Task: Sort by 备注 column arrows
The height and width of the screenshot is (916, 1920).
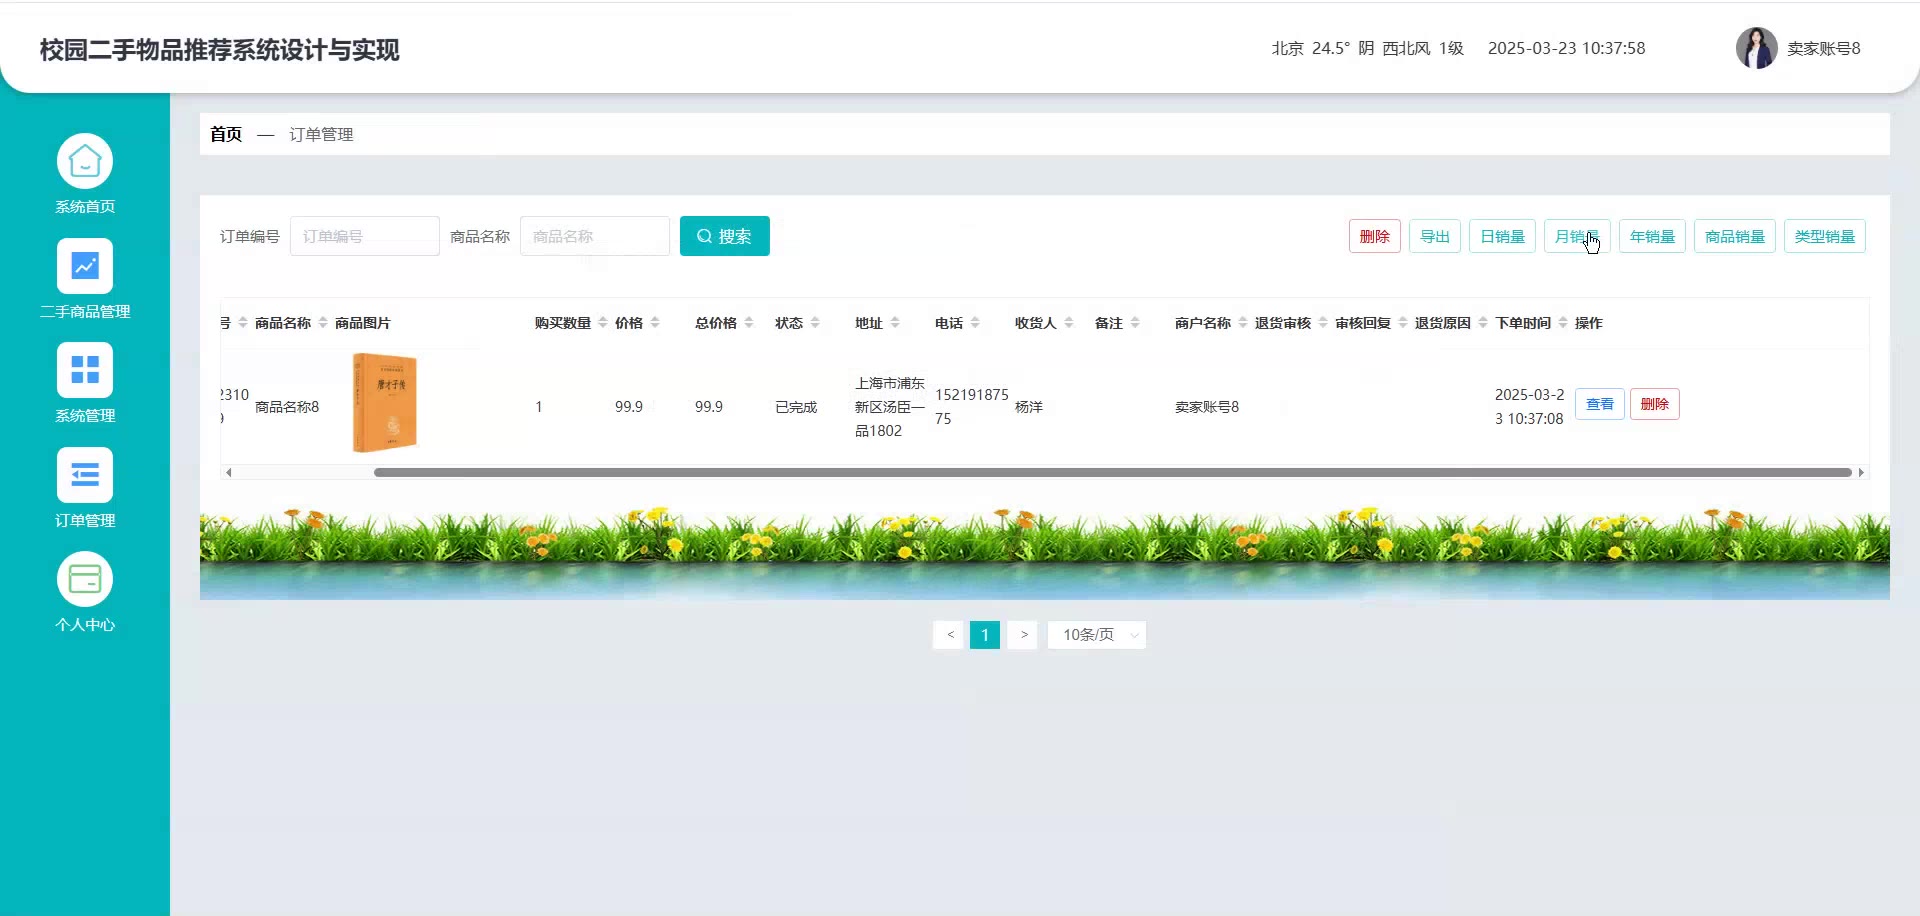Action: coord(1135,323)
